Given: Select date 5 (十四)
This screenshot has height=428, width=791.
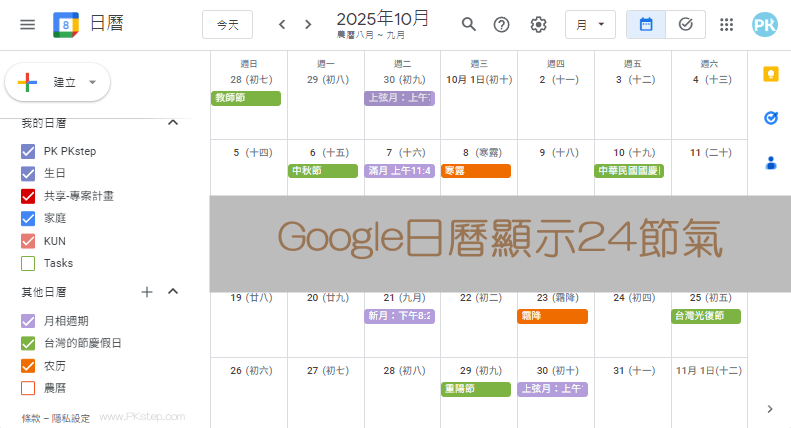Looking at the screenshot, I should (253, 152).
